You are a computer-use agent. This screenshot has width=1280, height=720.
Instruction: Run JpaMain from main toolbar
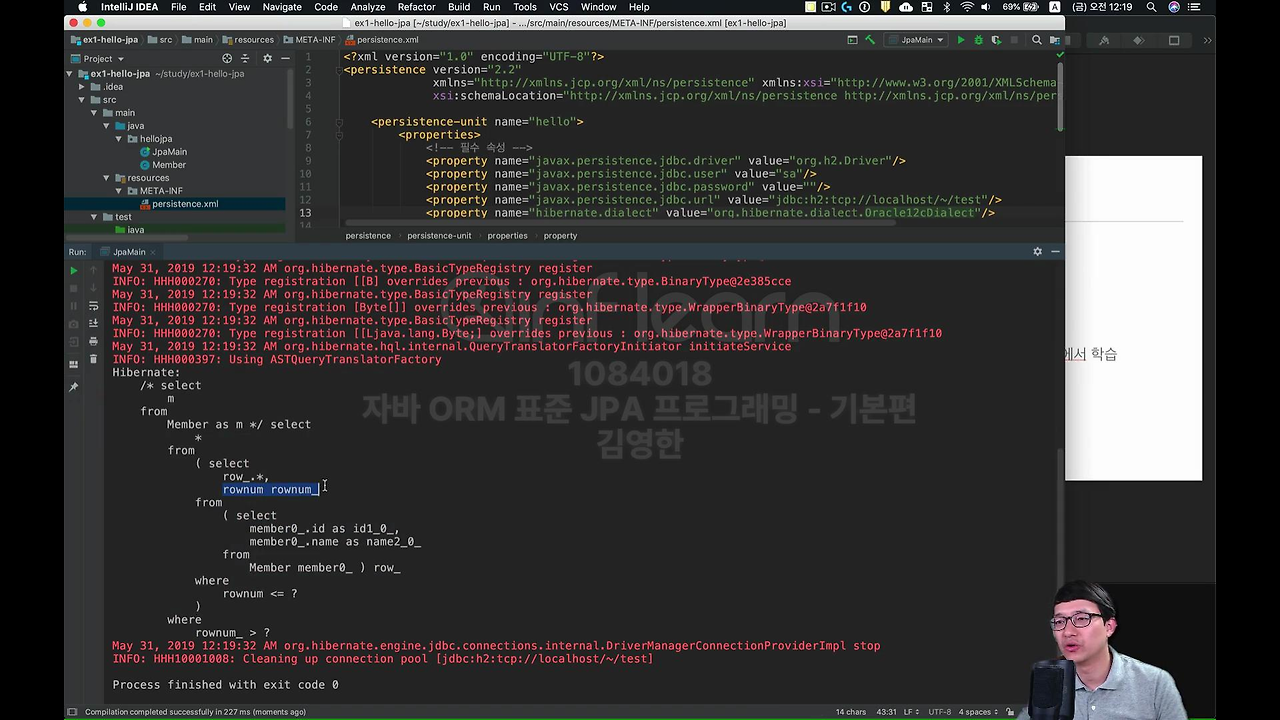961,40
